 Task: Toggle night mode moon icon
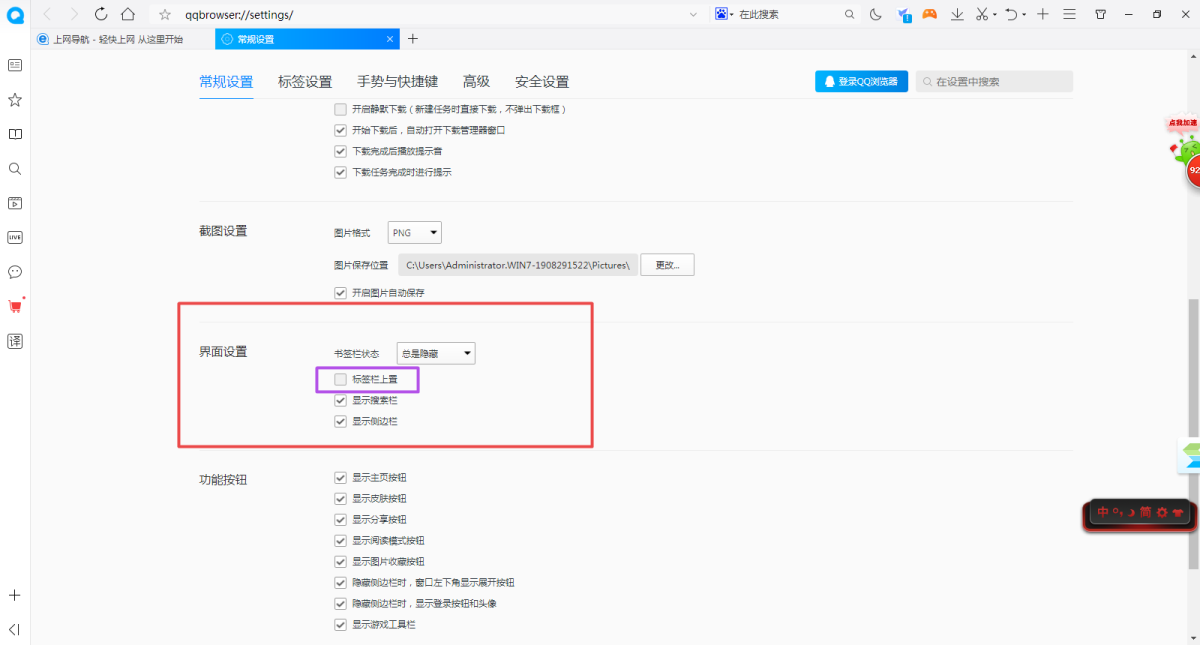pos(876,14)
